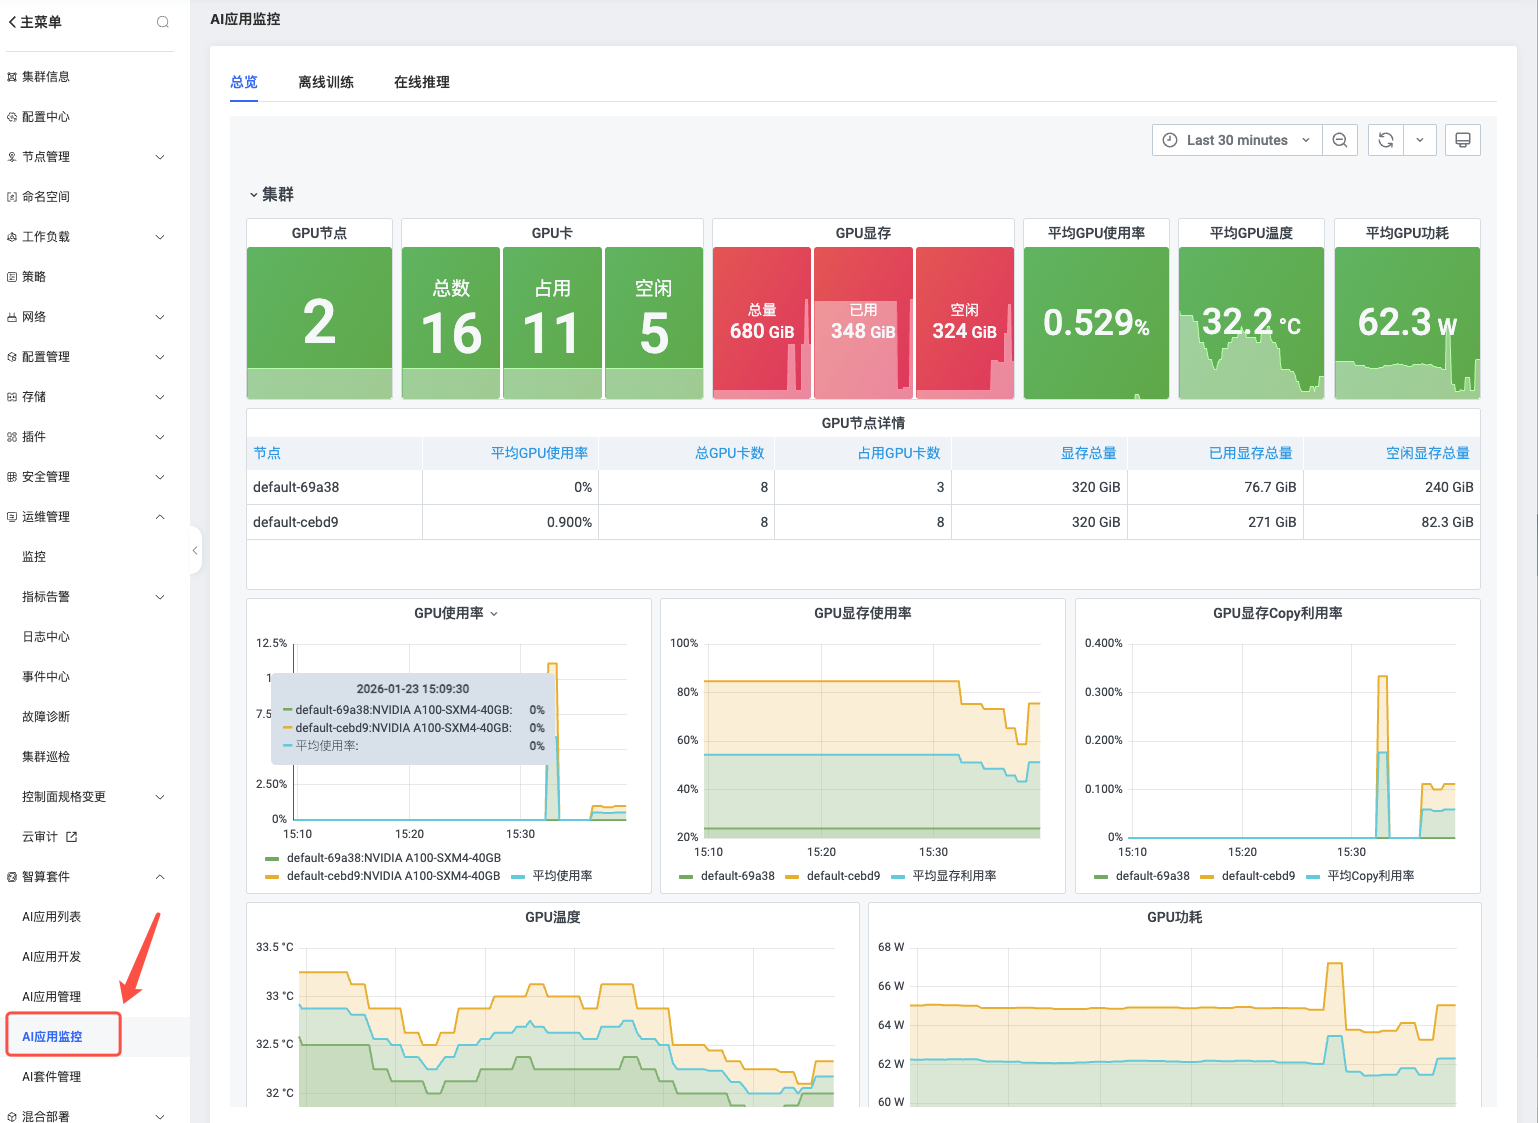Open AI应用列表 in the sidebar
The height and width of the screenshot is (1123, 1538).
click(x=52, y=917)
